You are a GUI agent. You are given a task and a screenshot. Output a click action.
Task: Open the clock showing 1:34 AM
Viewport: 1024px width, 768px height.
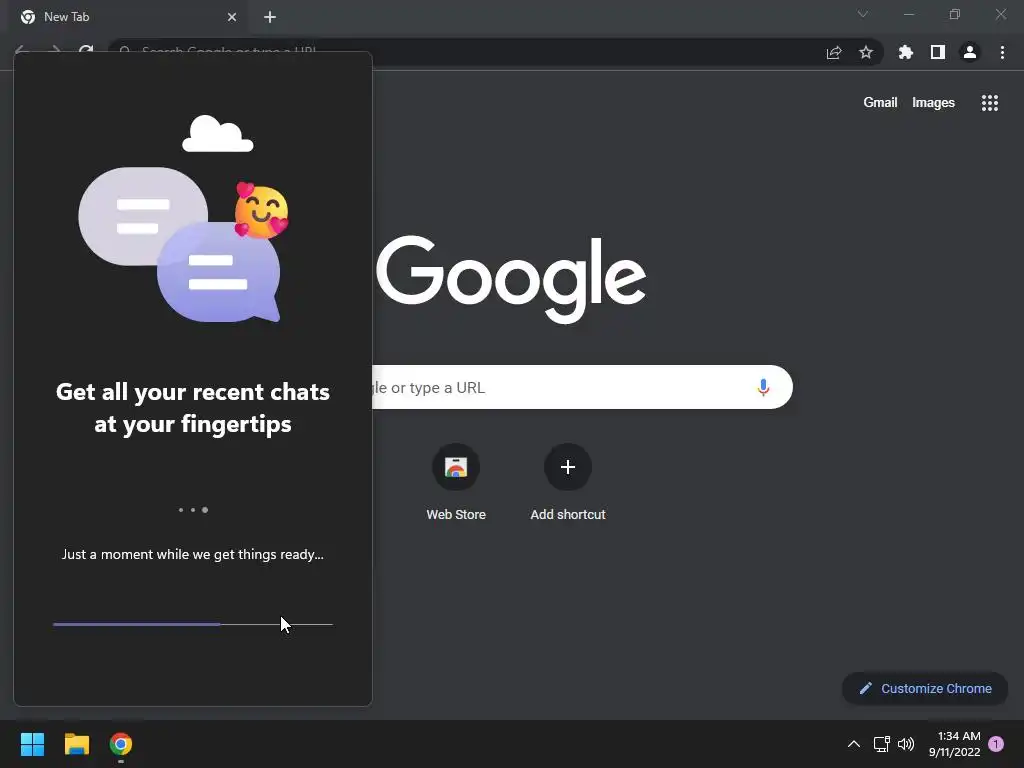click(954, 744)
